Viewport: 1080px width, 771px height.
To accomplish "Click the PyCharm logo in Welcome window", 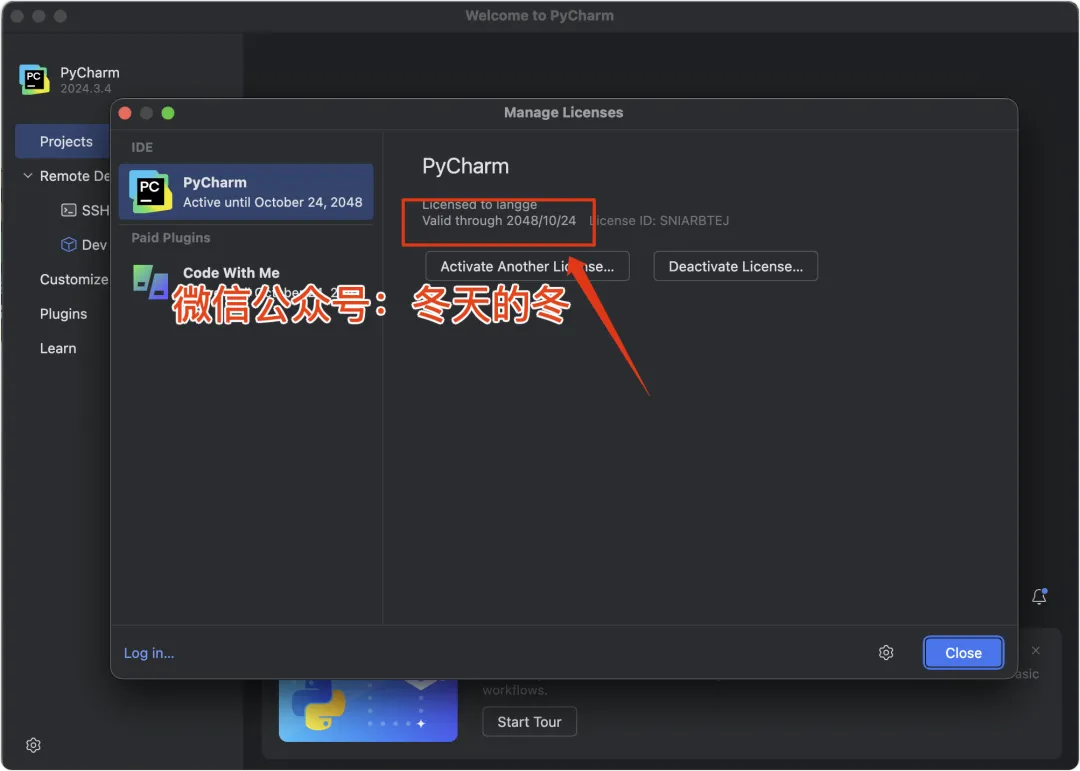I will pos(34,79).
